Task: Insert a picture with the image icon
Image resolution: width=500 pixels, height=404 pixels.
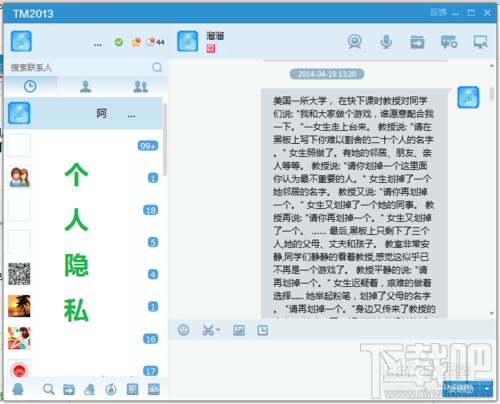Action: 239,330
